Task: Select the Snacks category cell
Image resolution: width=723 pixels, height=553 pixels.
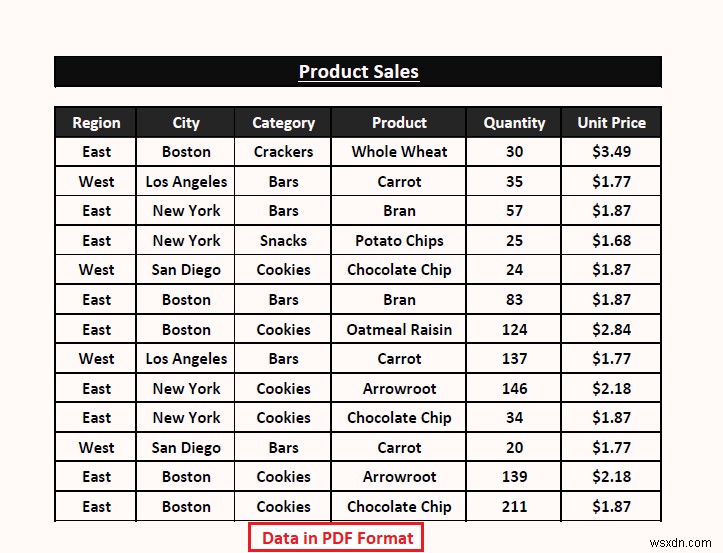Action: pos(283,240)
